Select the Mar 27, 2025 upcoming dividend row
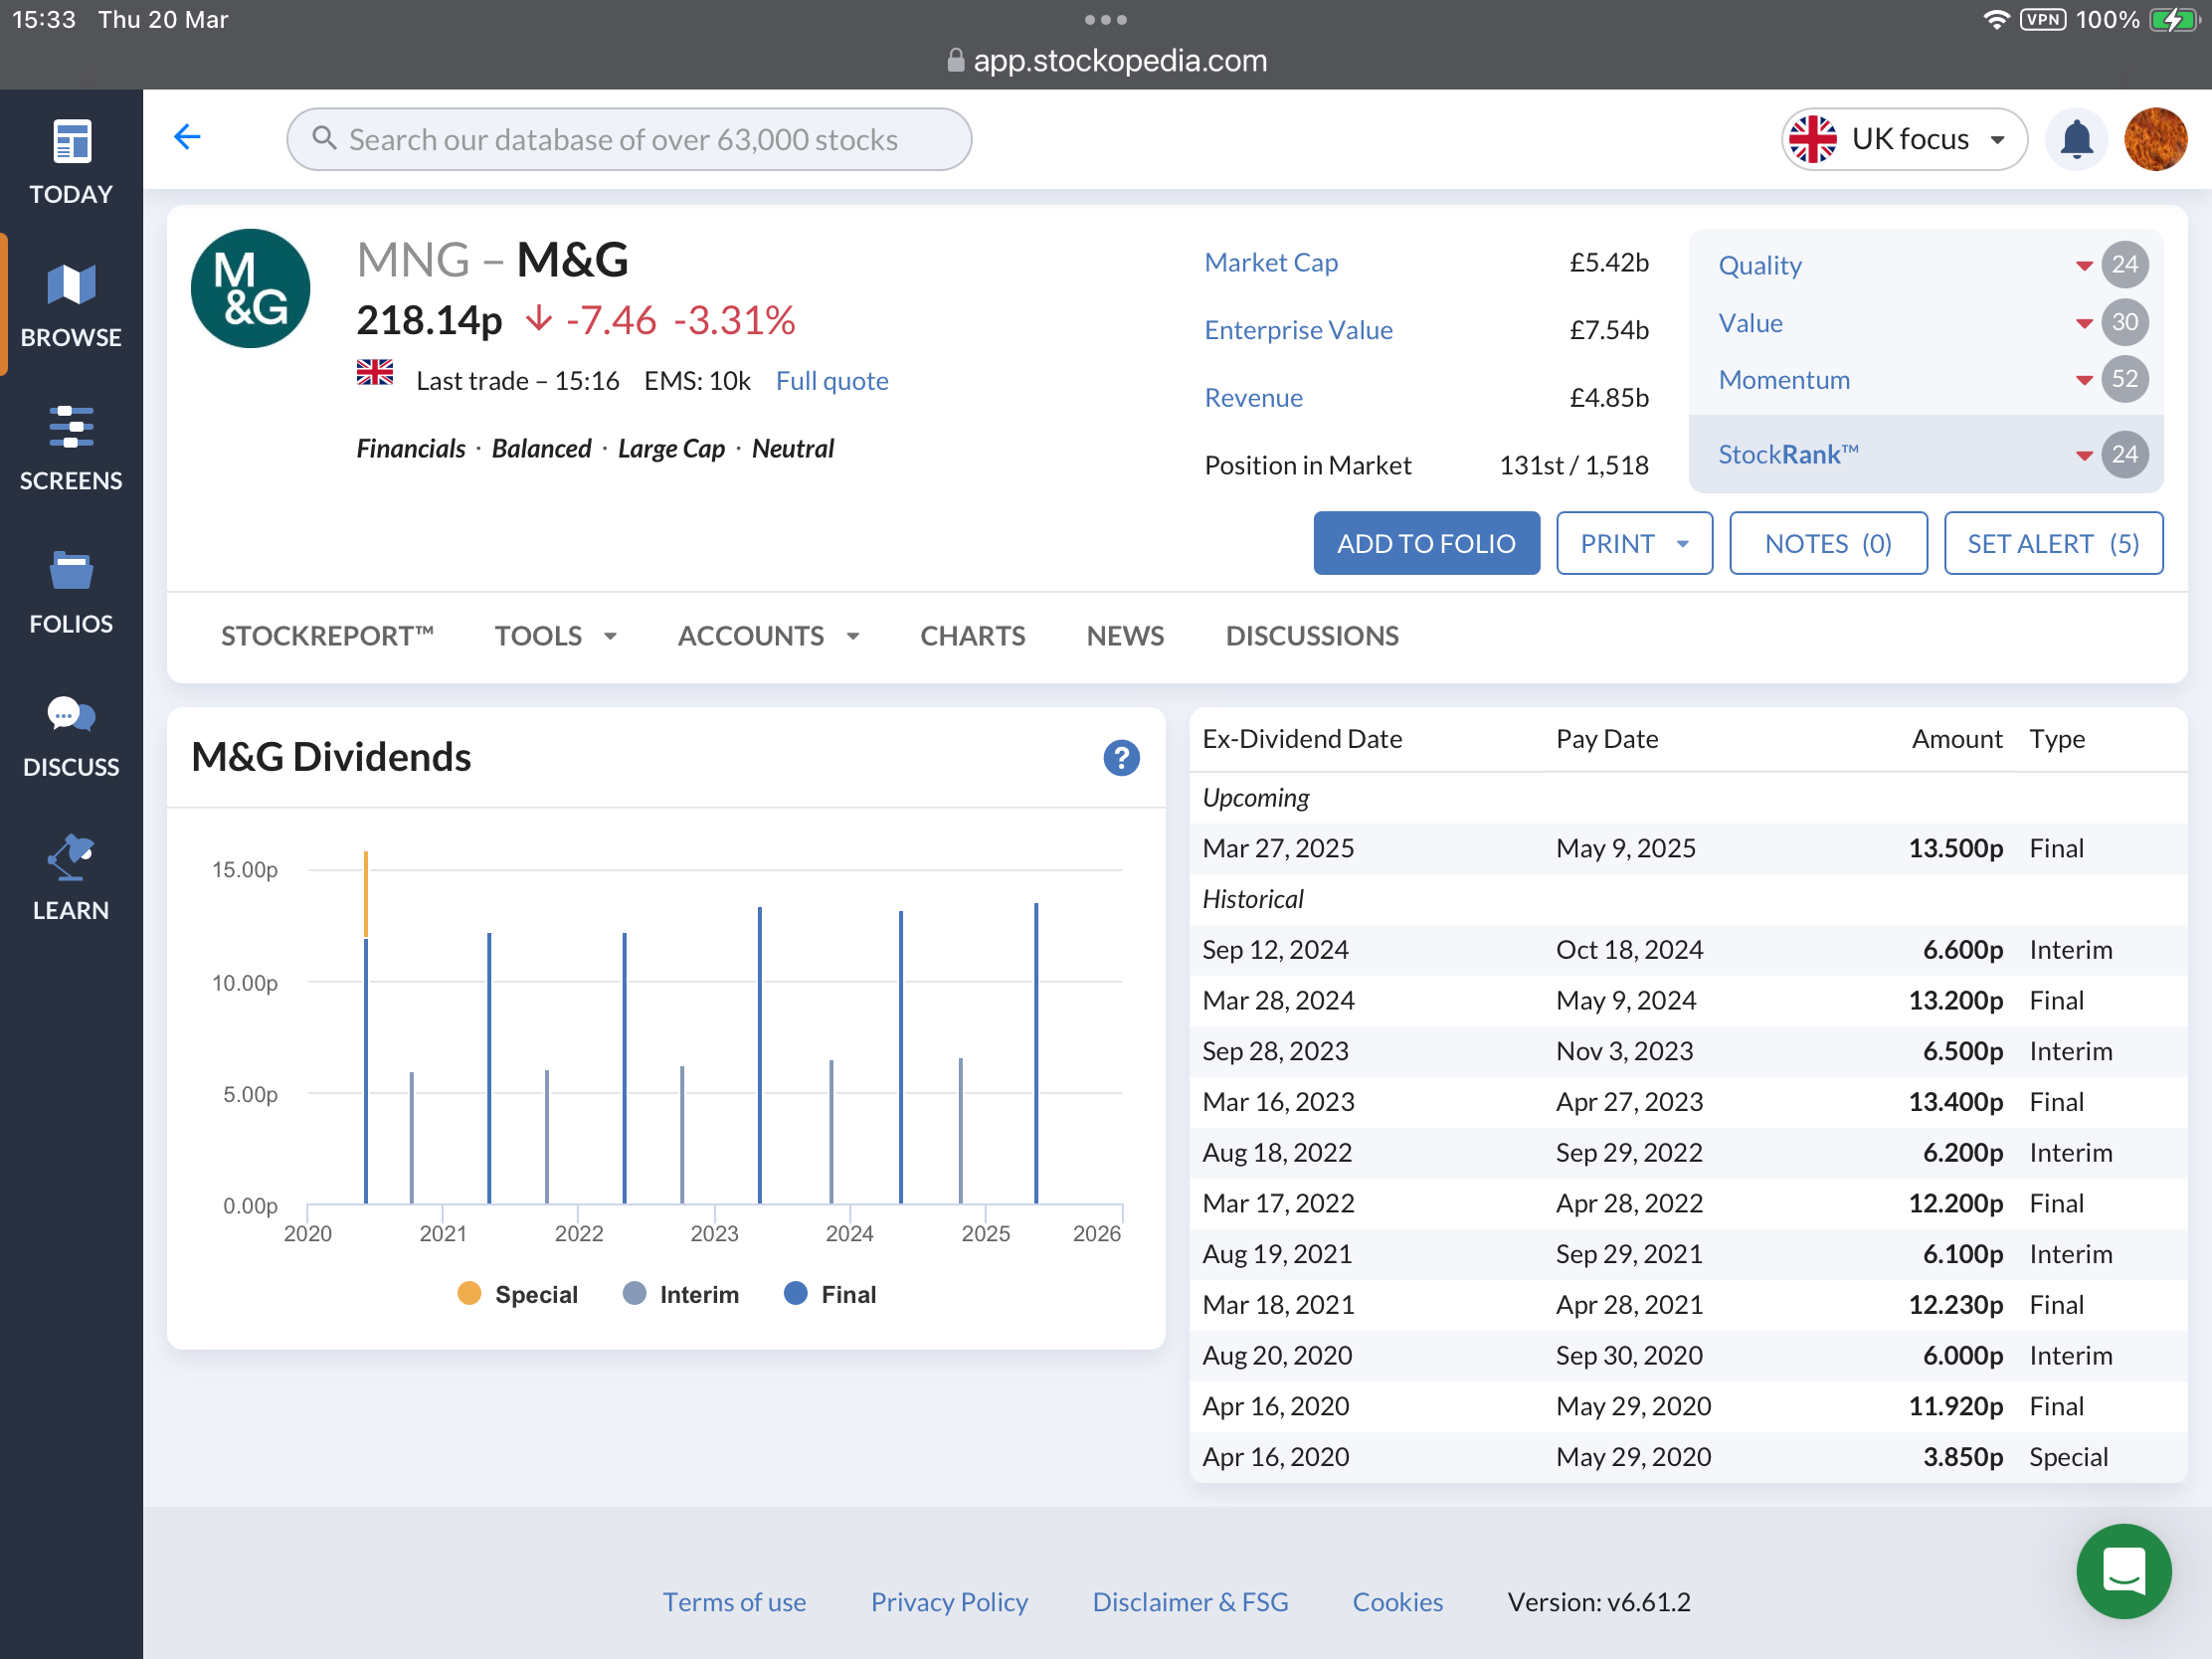Image resolution: width=2212 pixels, height=1659 pixels. [x=1687, y=848]
